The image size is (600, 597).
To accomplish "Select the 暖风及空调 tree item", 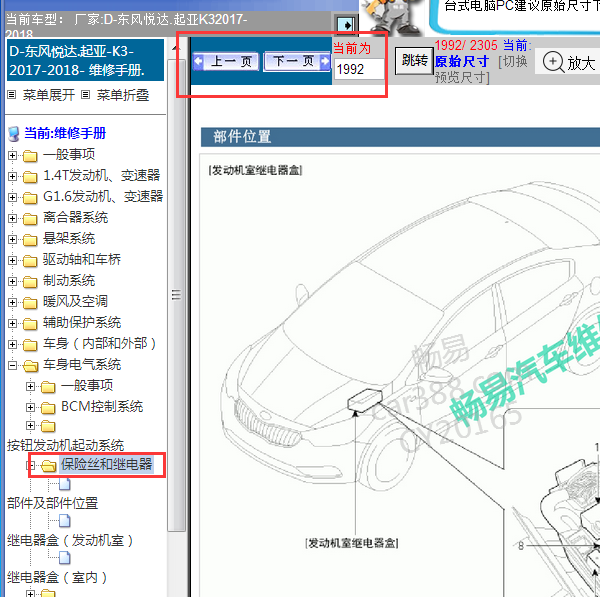I will pos(75,302).
